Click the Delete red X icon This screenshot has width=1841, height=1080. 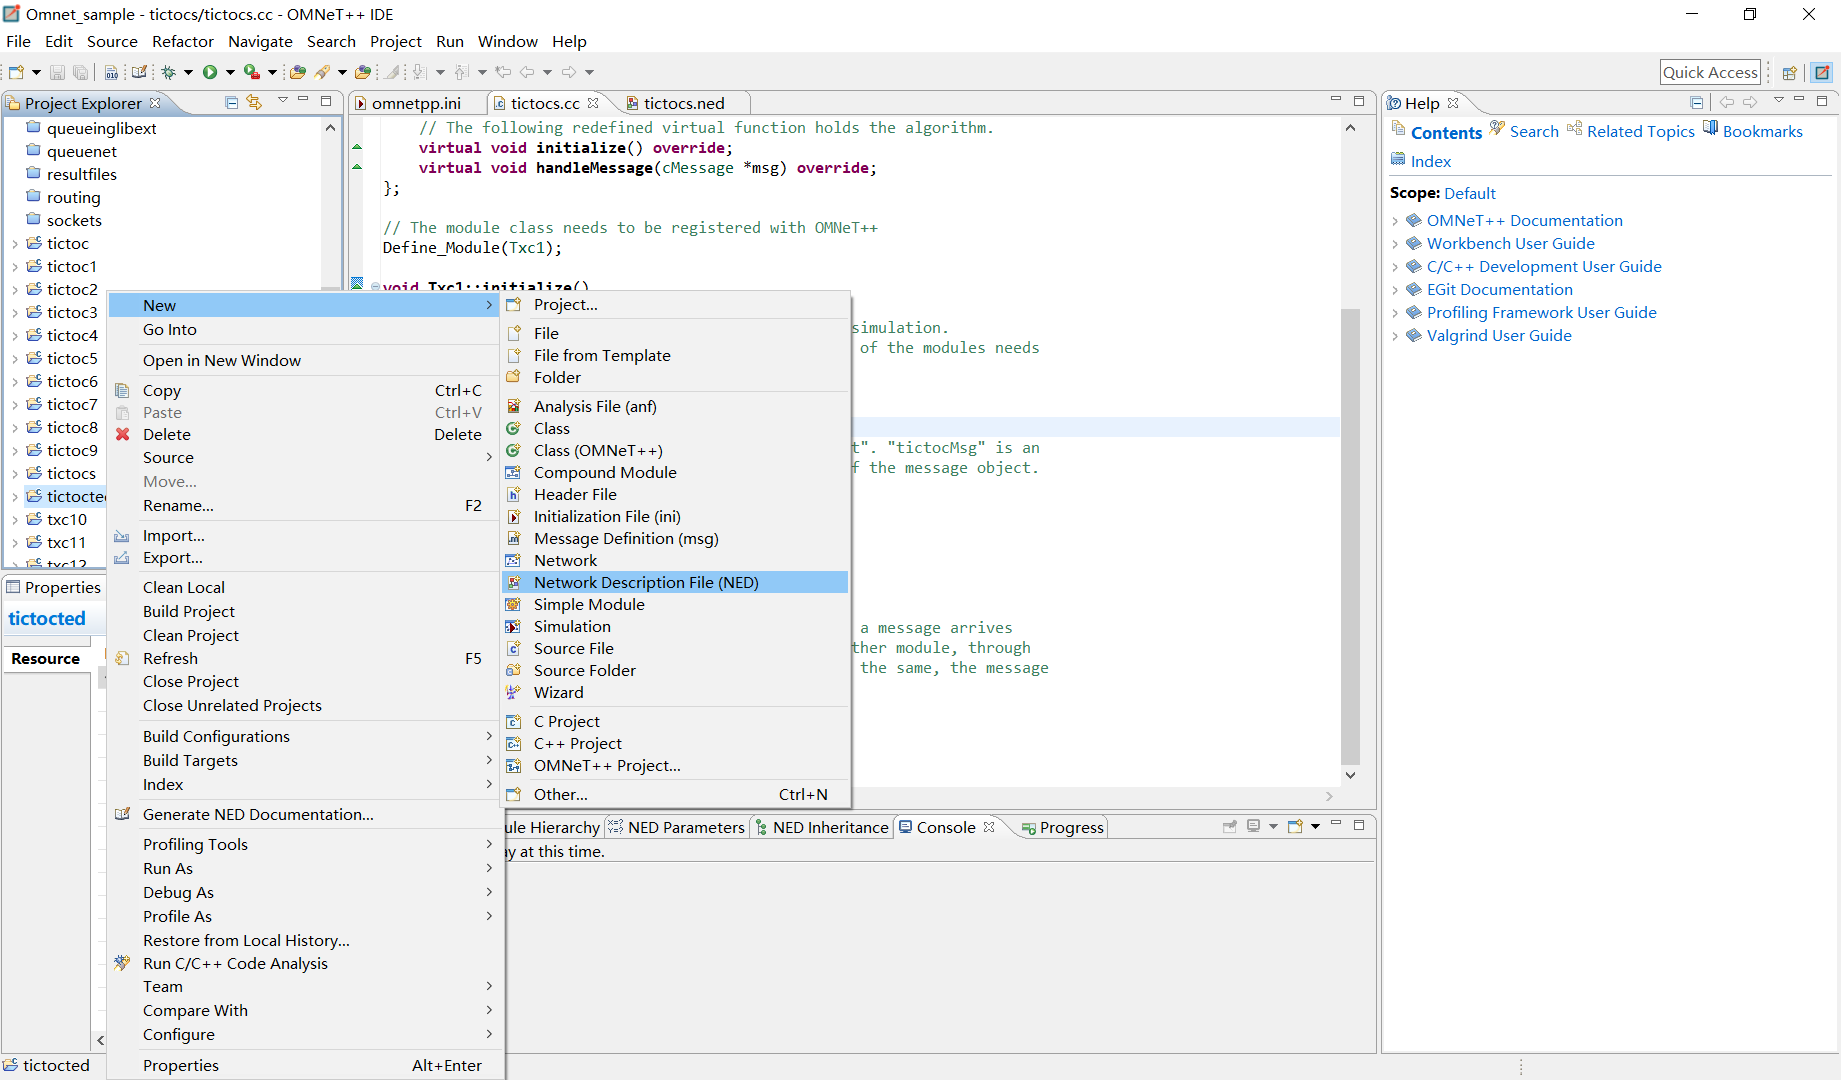[122, 434]
